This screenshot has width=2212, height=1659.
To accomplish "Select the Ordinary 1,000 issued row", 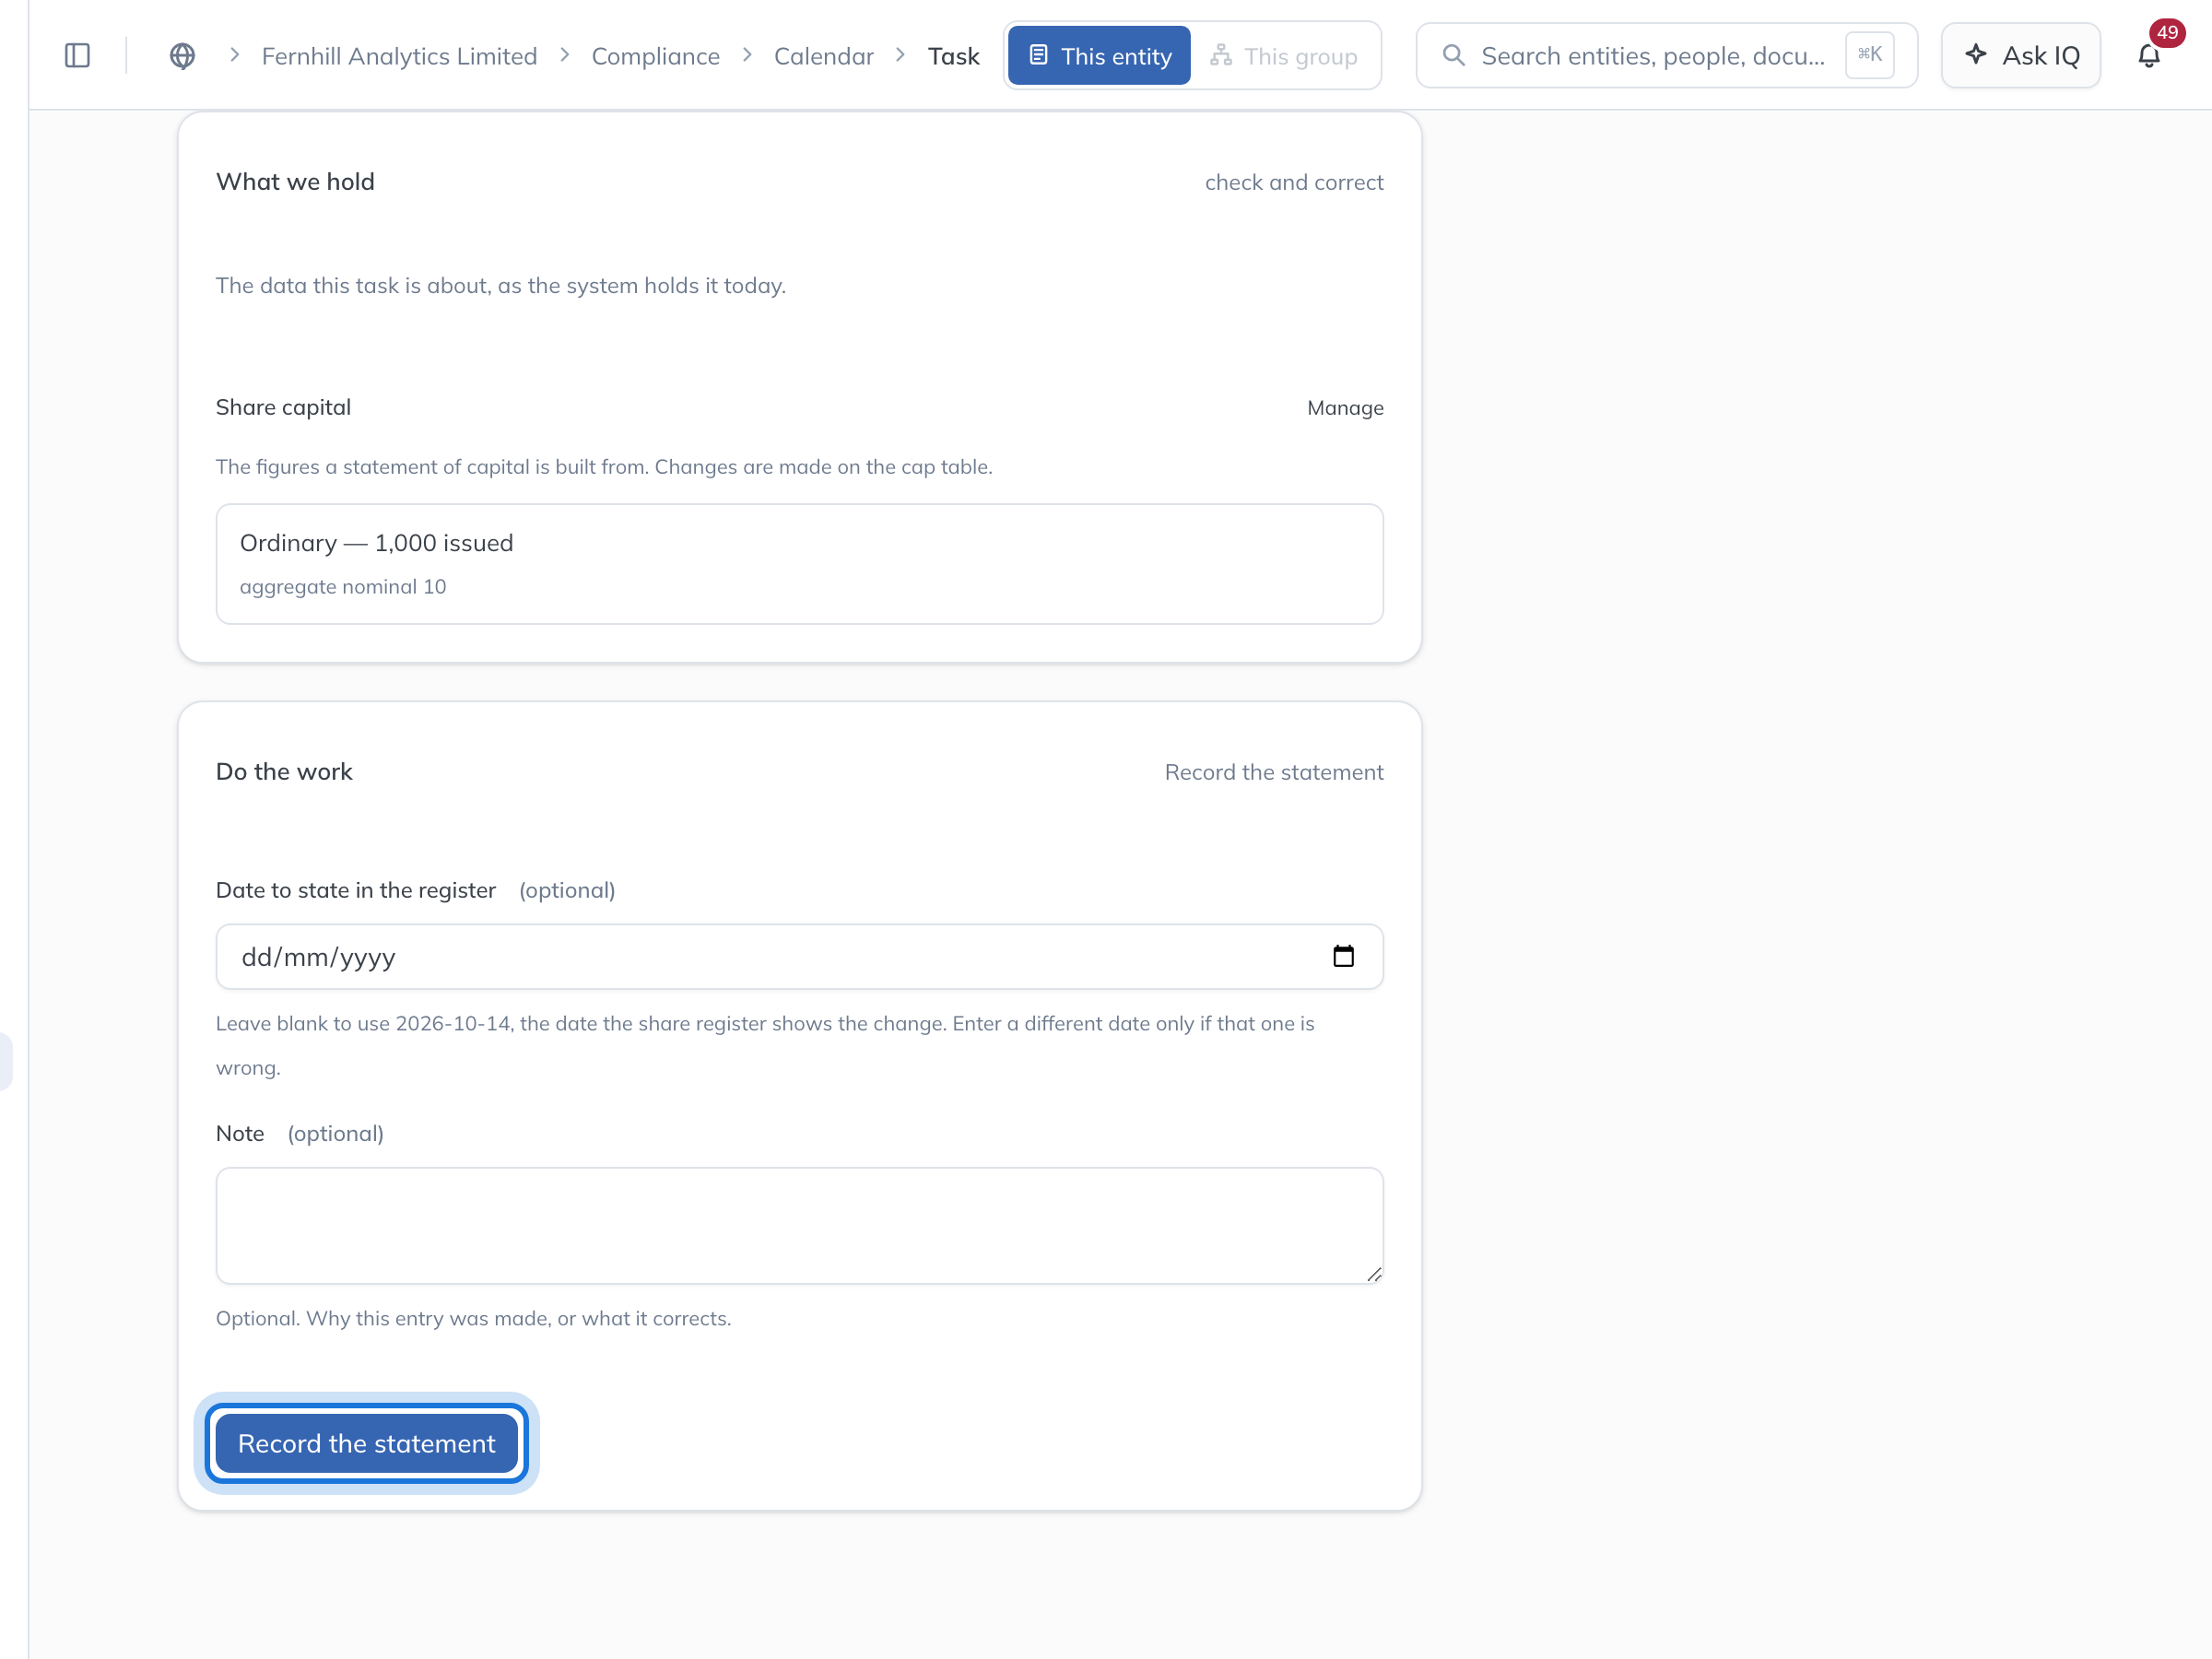I will [x=799, y=563].
